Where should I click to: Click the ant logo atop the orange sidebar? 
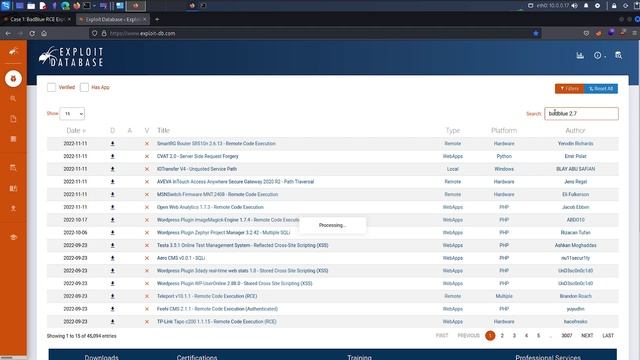[13, 51]
